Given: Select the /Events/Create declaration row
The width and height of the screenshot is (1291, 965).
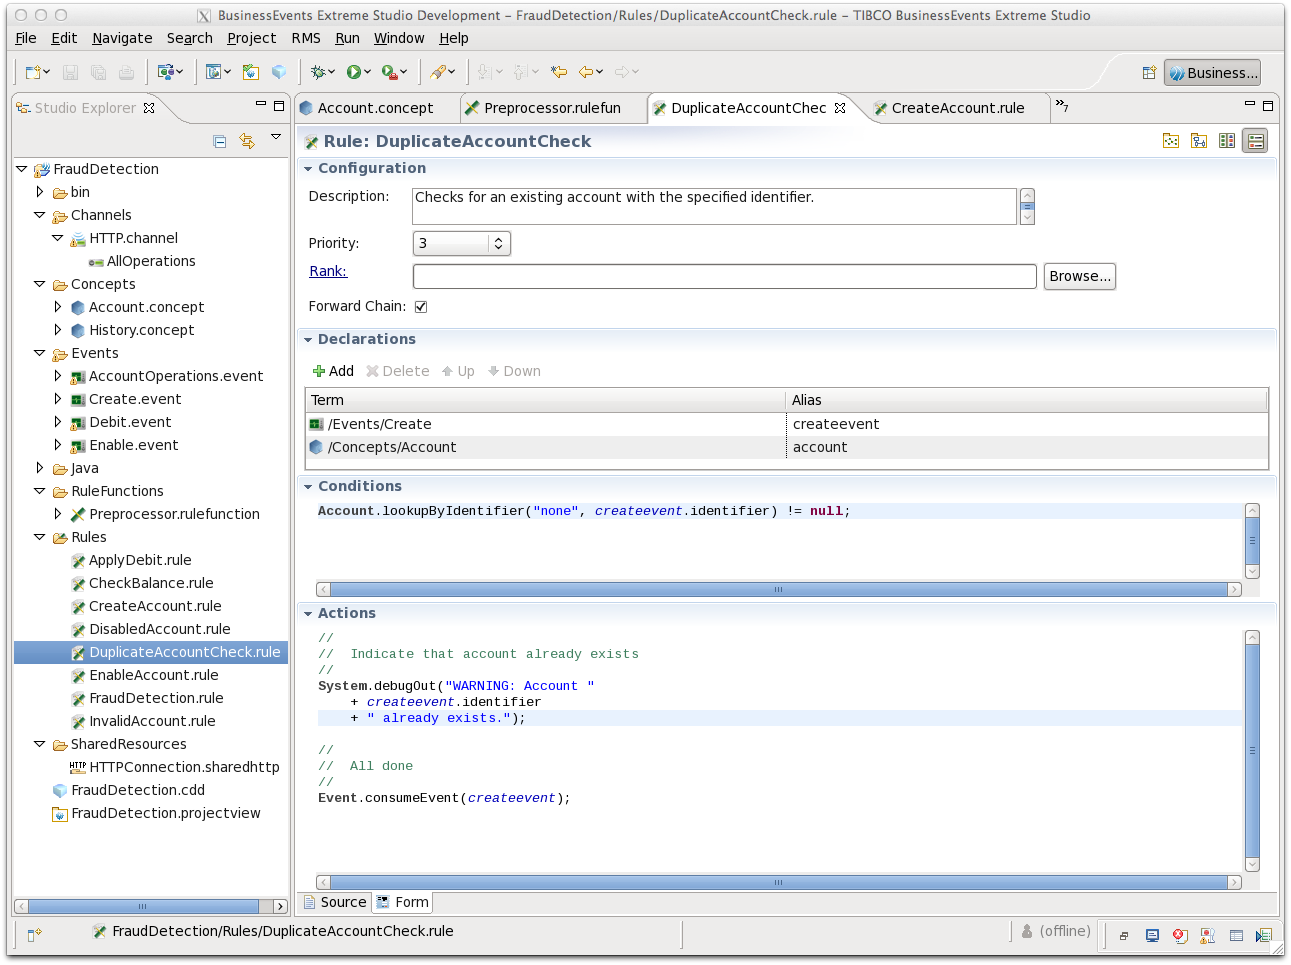Looking at the screenshot, I should pos(786,424).
